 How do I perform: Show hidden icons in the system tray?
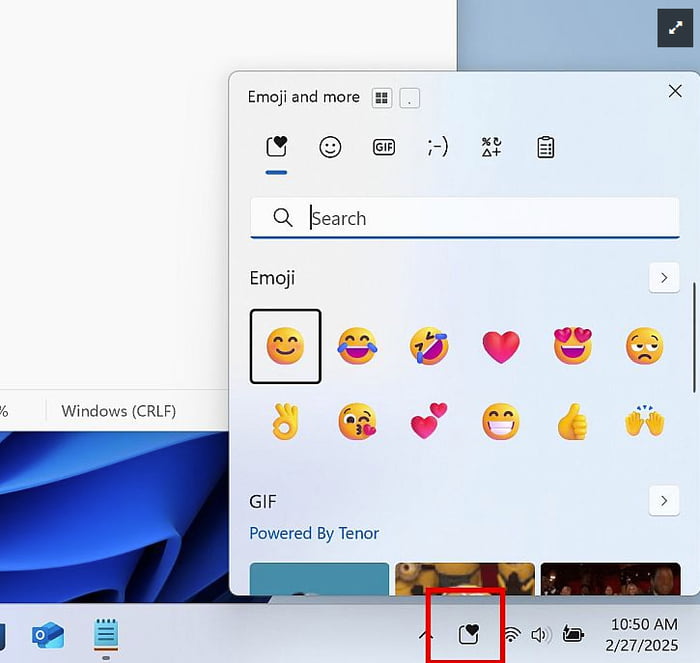pyautogui.click(x=426, y=635)
